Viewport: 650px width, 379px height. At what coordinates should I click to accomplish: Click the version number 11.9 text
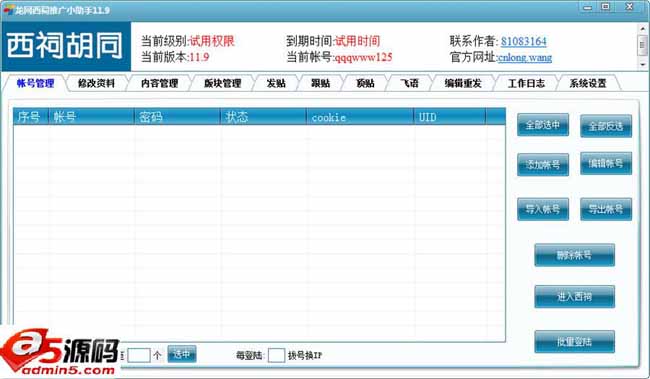click(199, 57)
